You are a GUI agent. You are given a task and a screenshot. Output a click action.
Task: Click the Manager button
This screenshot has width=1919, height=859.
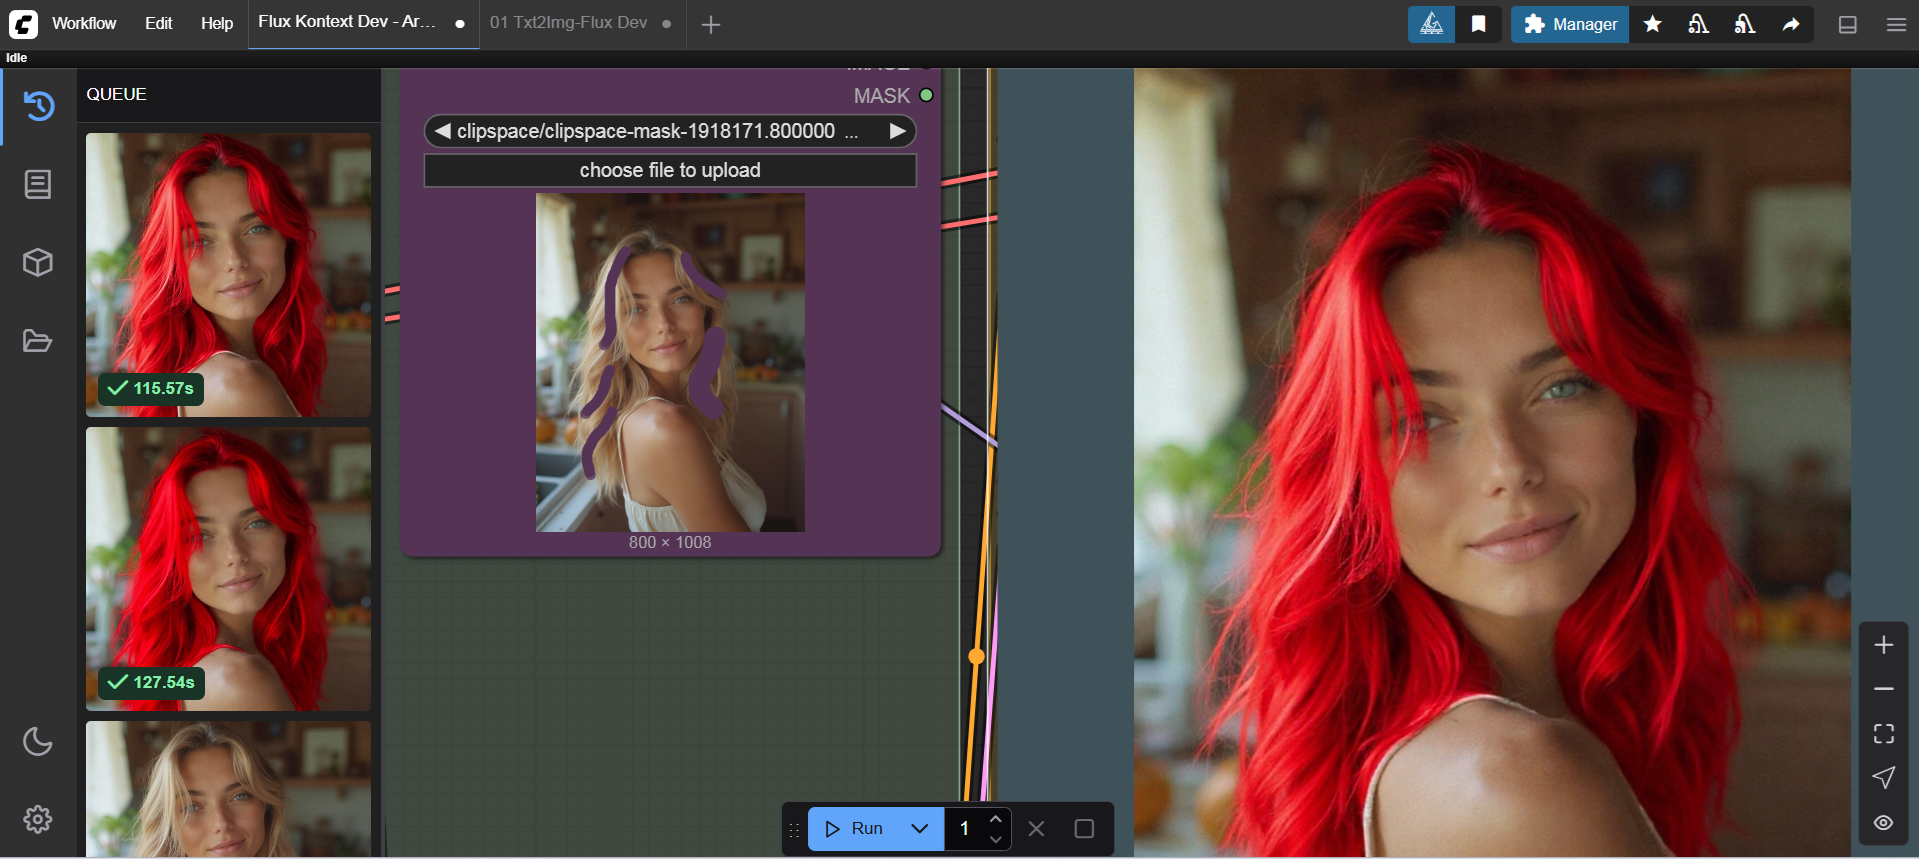(x=1570, y=24)
